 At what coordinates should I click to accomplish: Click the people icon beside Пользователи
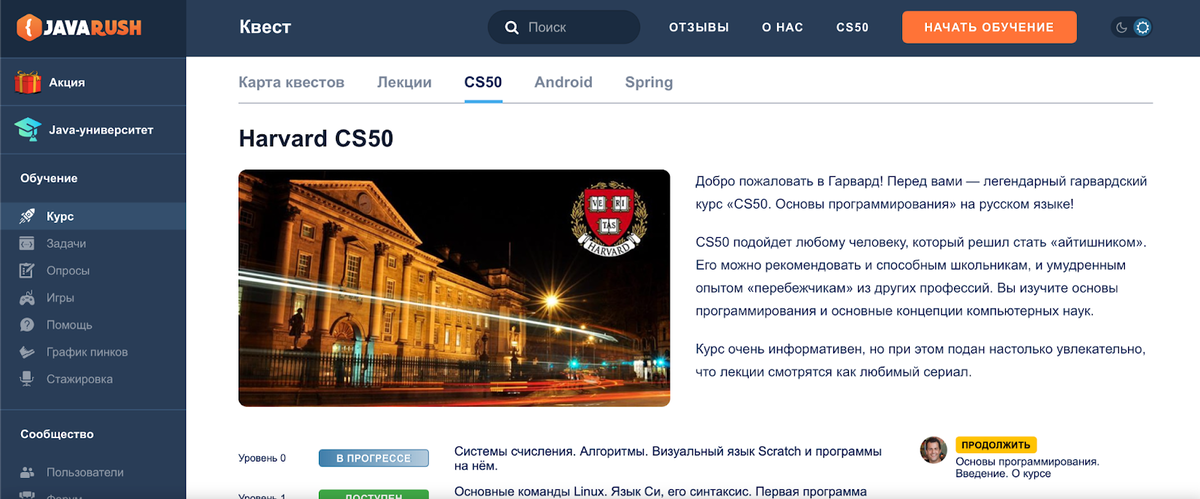27,472
